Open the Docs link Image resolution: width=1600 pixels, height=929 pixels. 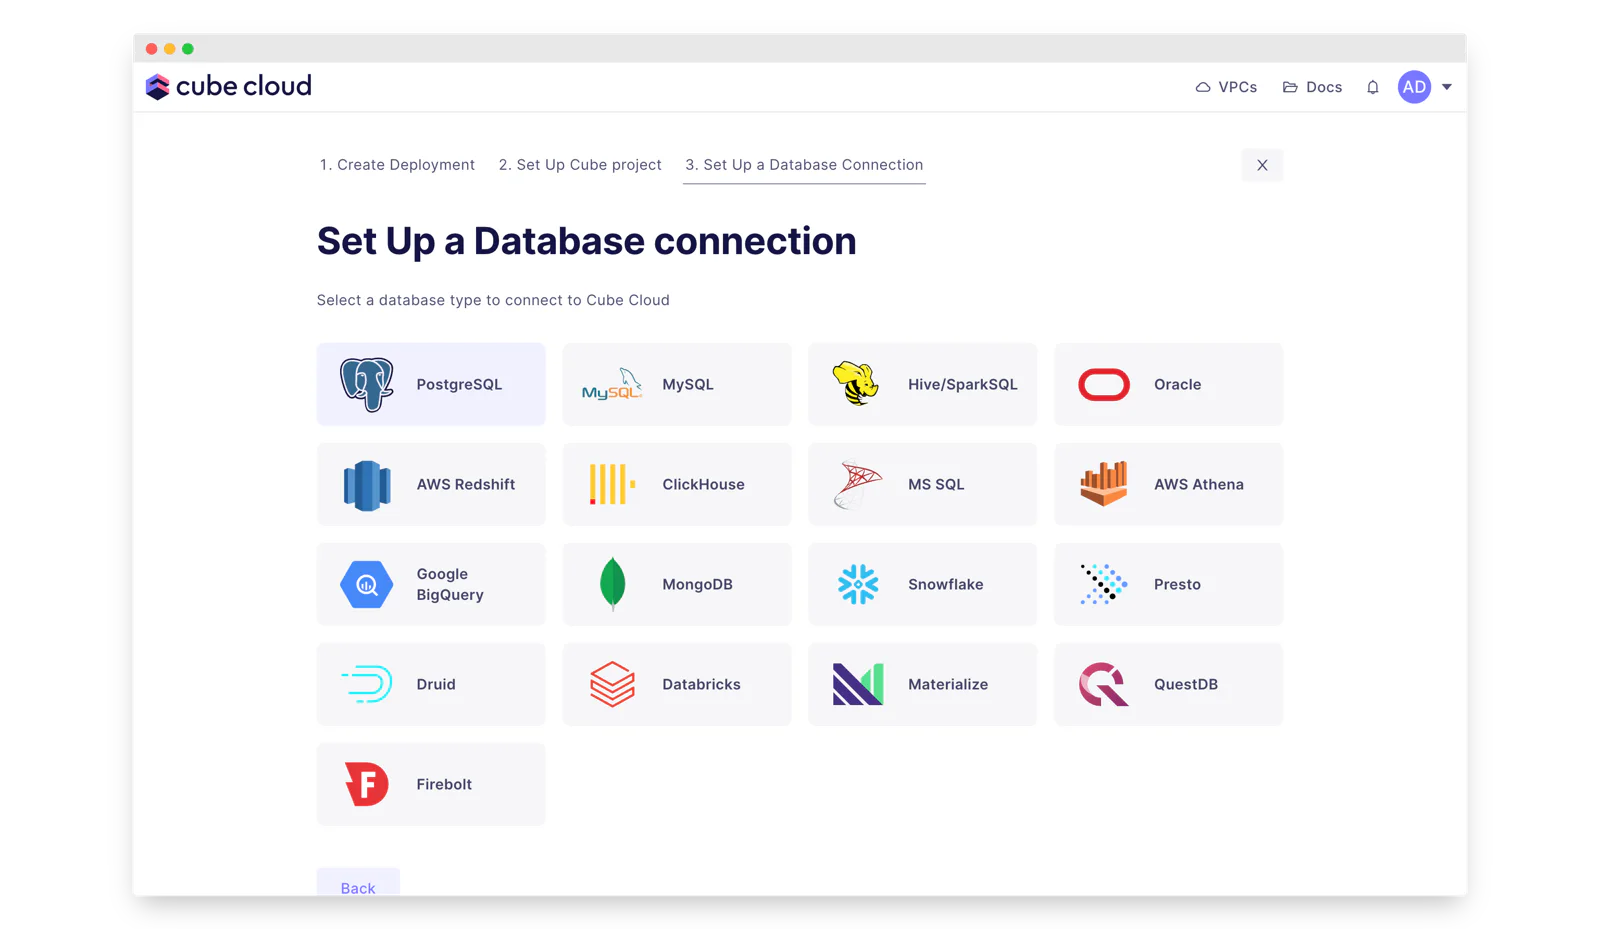1312,87
